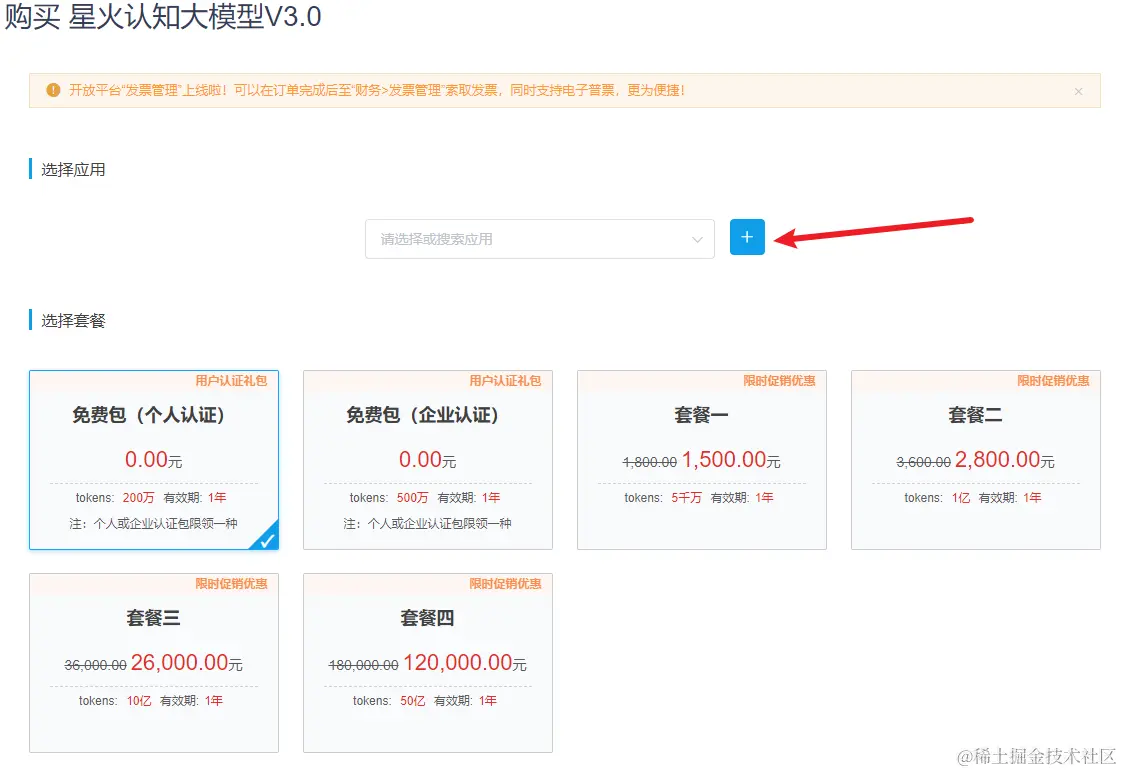Screen dimensions: 1123x773
Task: Choose the 套餐二 package card
Action: pos(975,460)
